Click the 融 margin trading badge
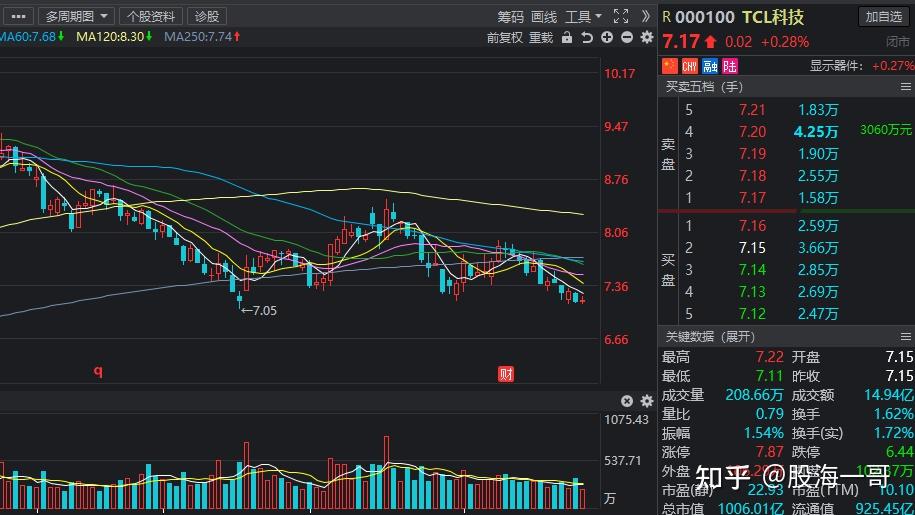This screenshot has height=515, width=915. (710, 66)
